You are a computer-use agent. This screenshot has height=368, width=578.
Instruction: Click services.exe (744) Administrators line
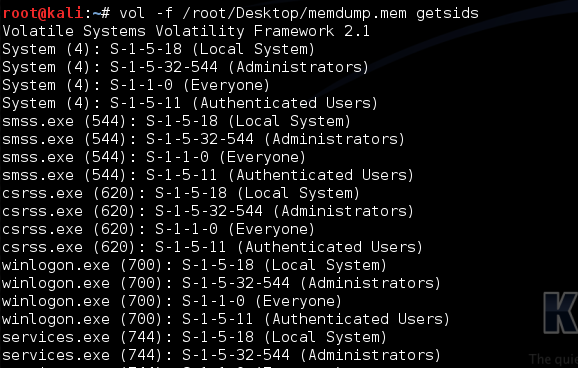222,355
